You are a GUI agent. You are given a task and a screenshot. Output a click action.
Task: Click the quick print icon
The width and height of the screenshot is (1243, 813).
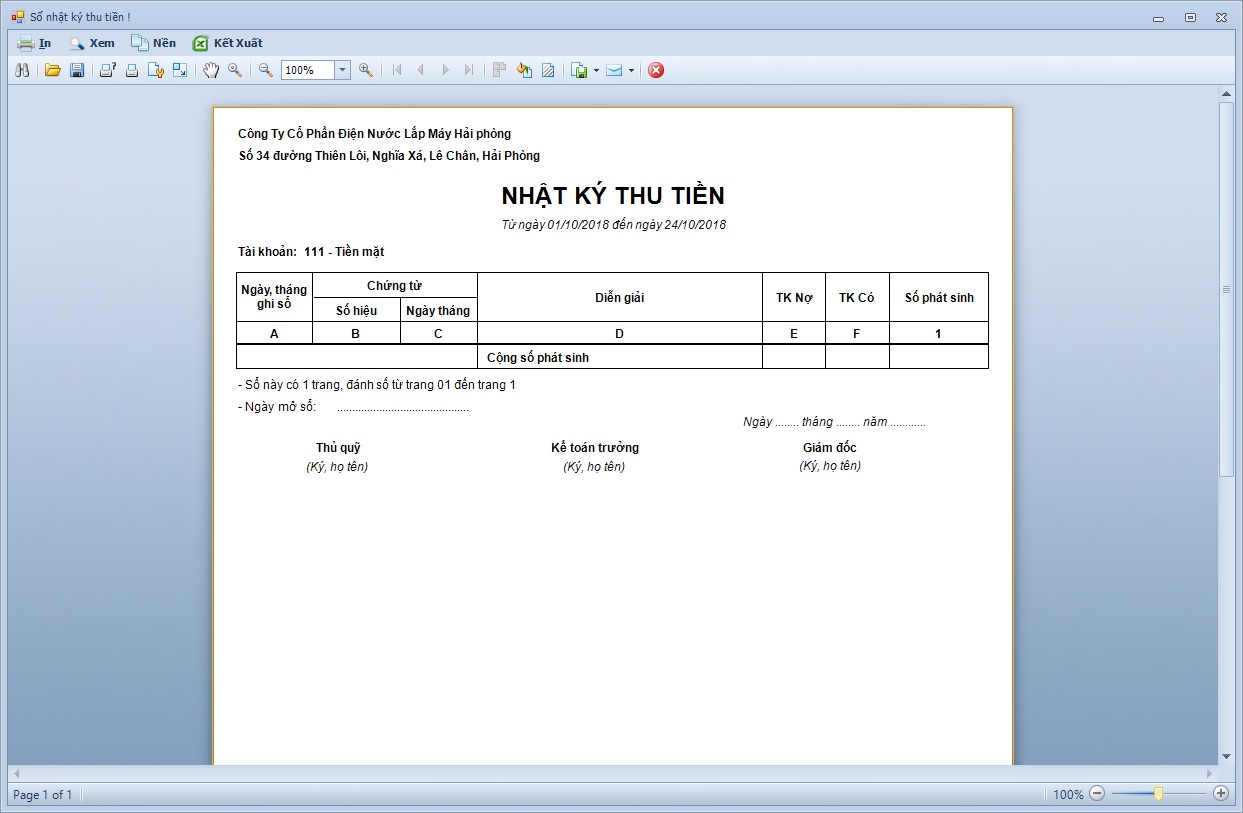pos(131,70)
